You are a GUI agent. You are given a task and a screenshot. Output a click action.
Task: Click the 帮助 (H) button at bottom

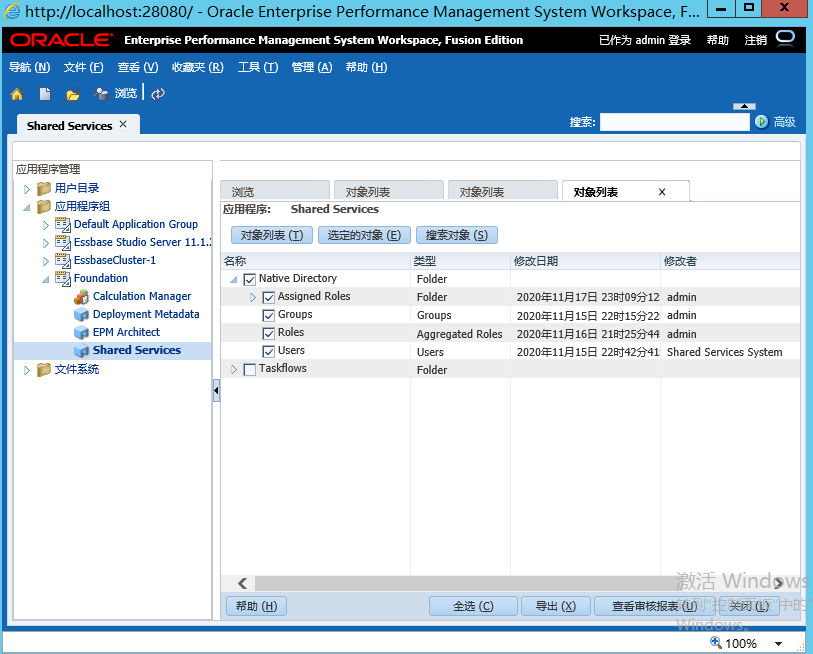(x=257, y=606)
